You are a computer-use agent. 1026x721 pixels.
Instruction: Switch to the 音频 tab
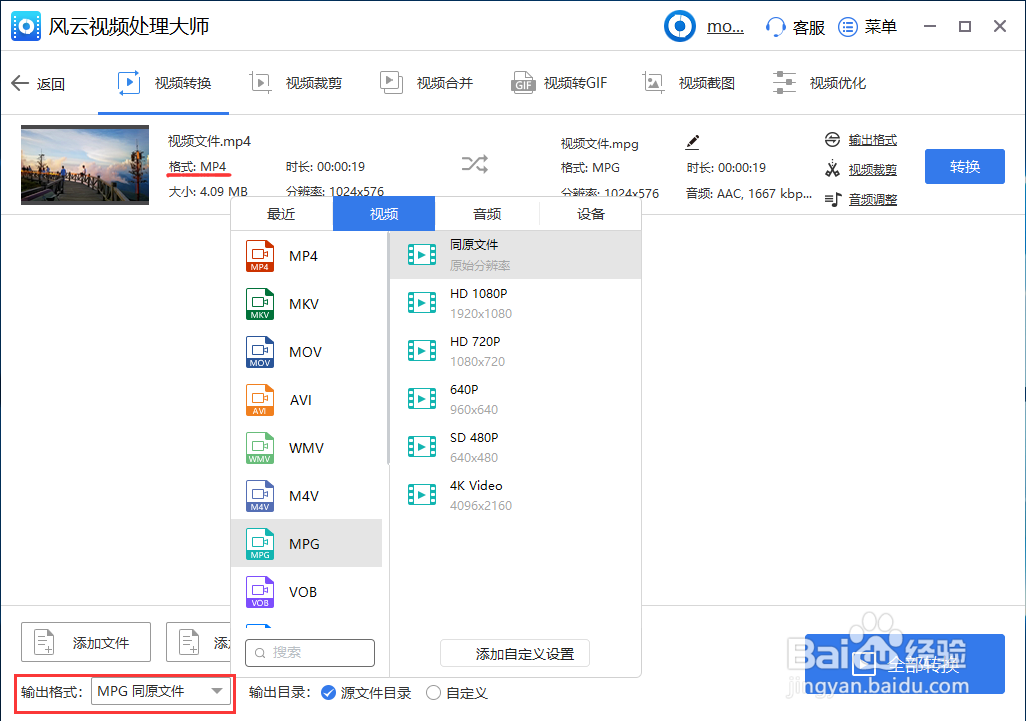pos(486,213)
